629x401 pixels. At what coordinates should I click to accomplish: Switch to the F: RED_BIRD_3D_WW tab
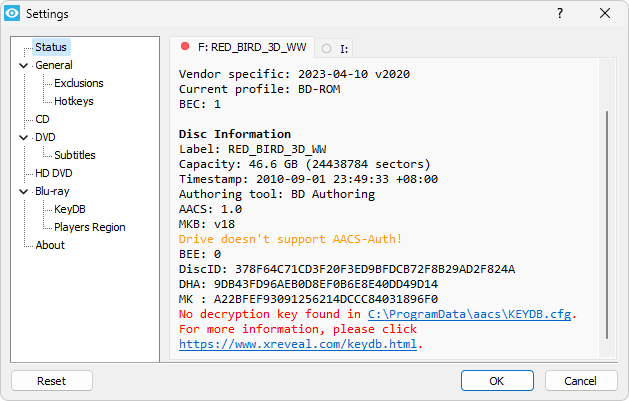[242, 47]
